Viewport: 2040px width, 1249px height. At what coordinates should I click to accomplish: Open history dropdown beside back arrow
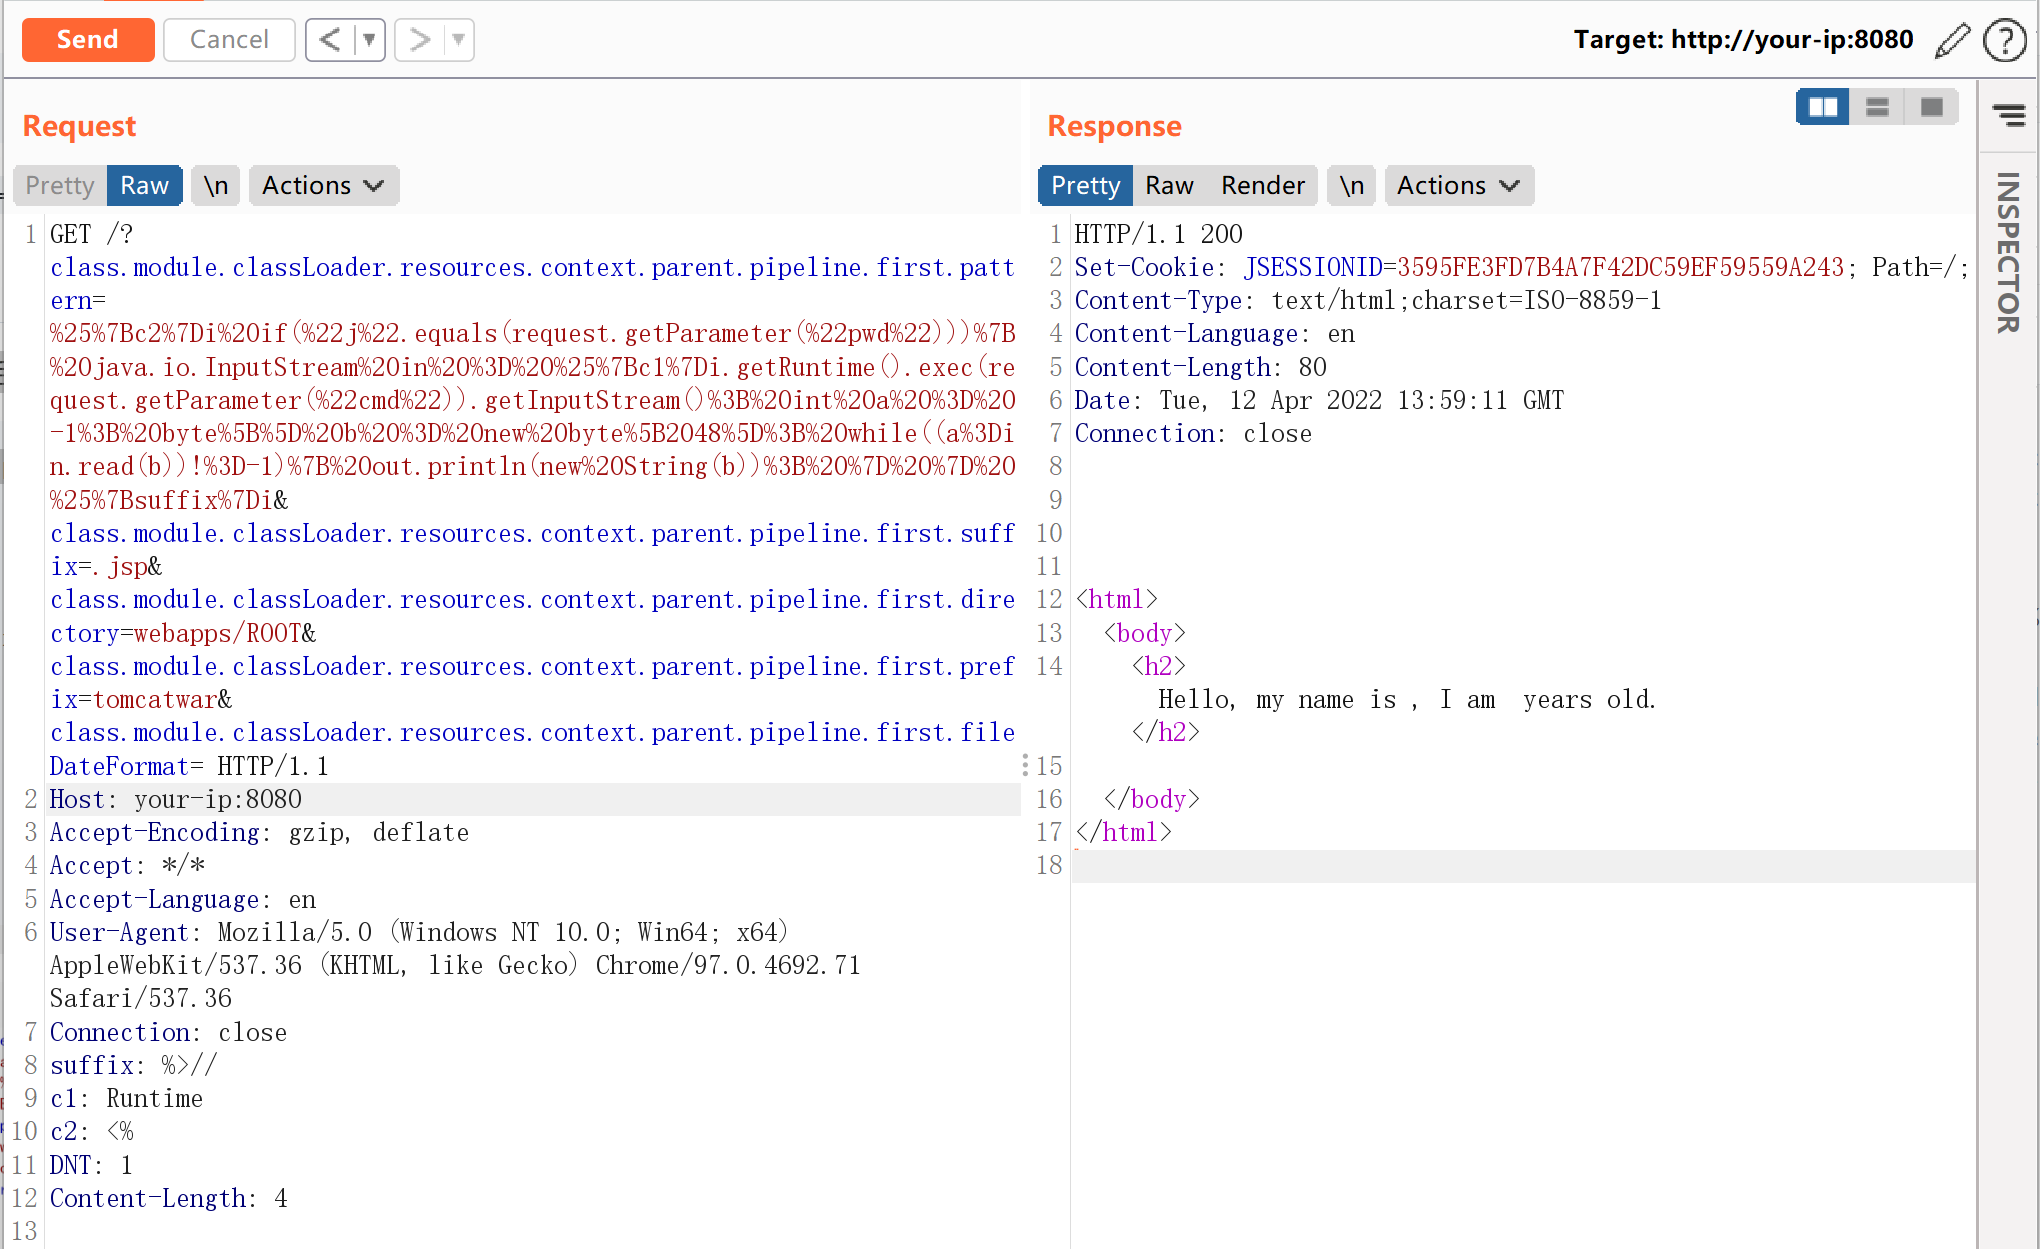(369, 40)
